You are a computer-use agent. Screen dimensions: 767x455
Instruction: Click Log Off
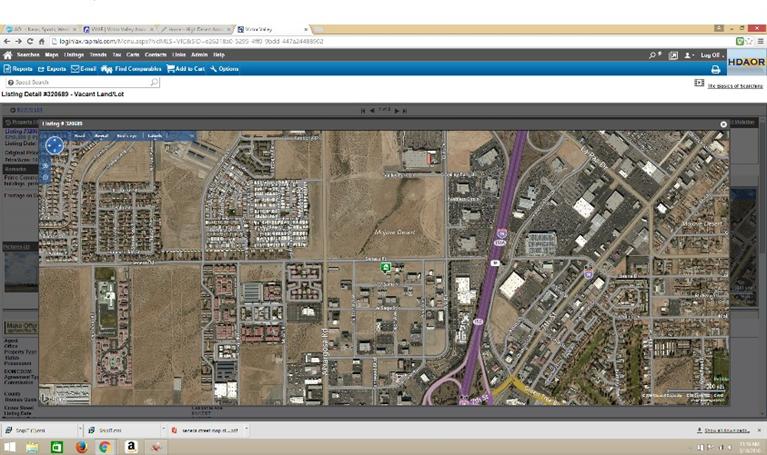711,55
